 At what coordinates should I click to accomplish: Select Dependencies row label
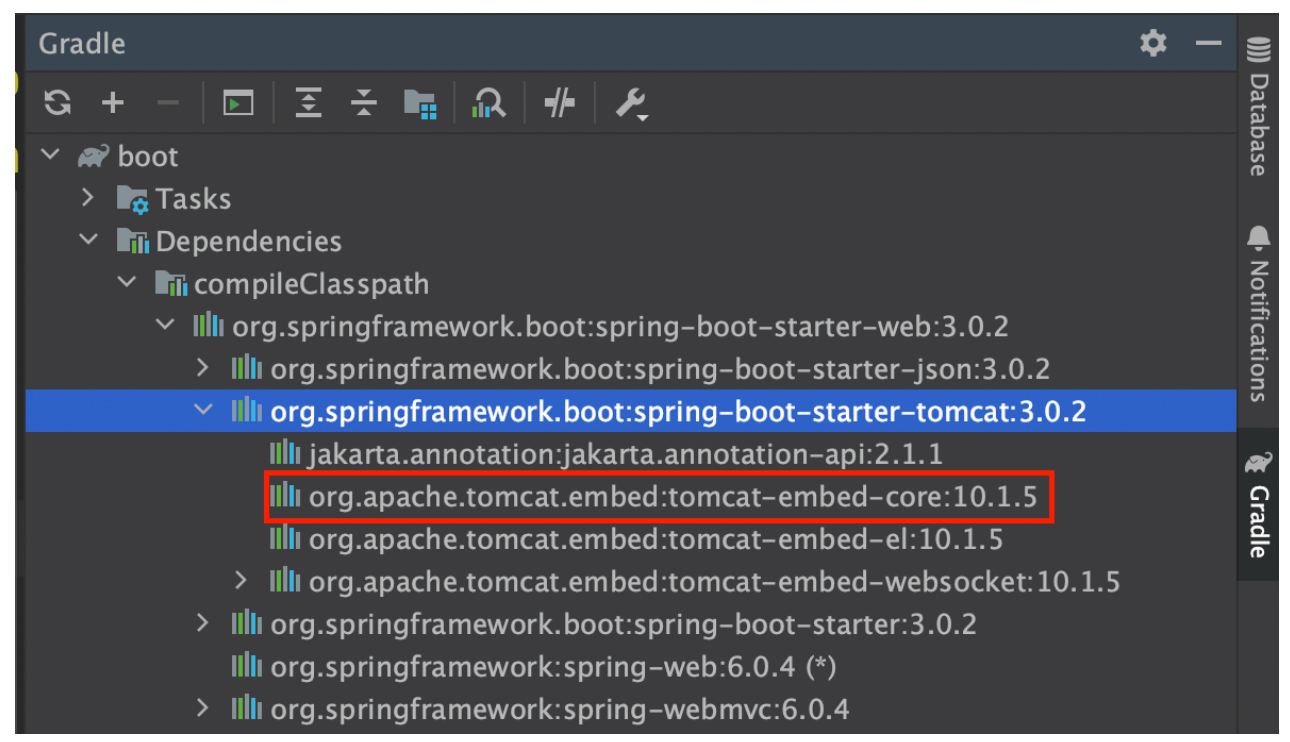tap(249, 242)
